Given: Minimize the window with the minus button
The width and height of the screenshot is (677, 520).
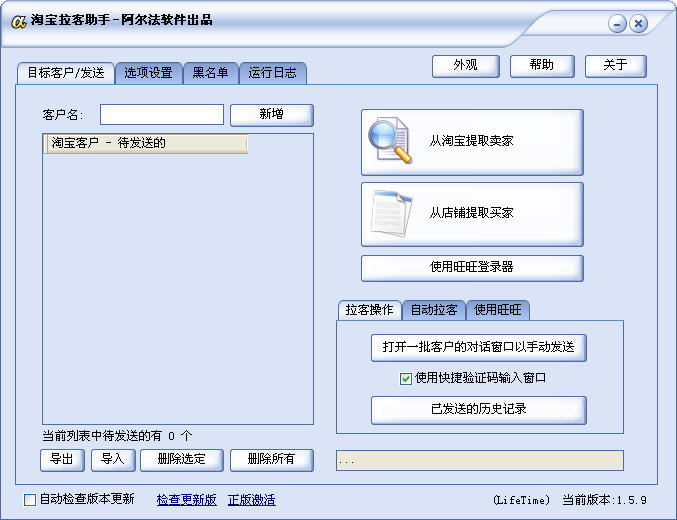Looking at the screenshot, I should (617, 24).
